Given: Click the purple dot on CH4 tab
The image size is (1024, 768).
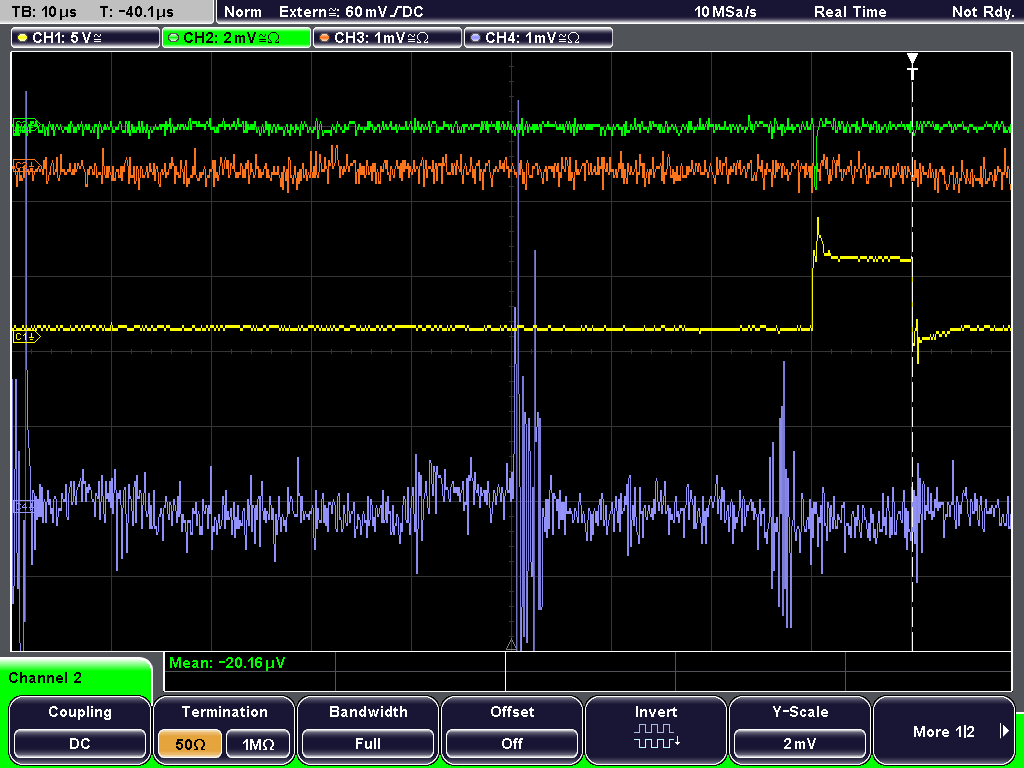Looking at the screenshot, I should pyautogui.click(x=475, y=38).
